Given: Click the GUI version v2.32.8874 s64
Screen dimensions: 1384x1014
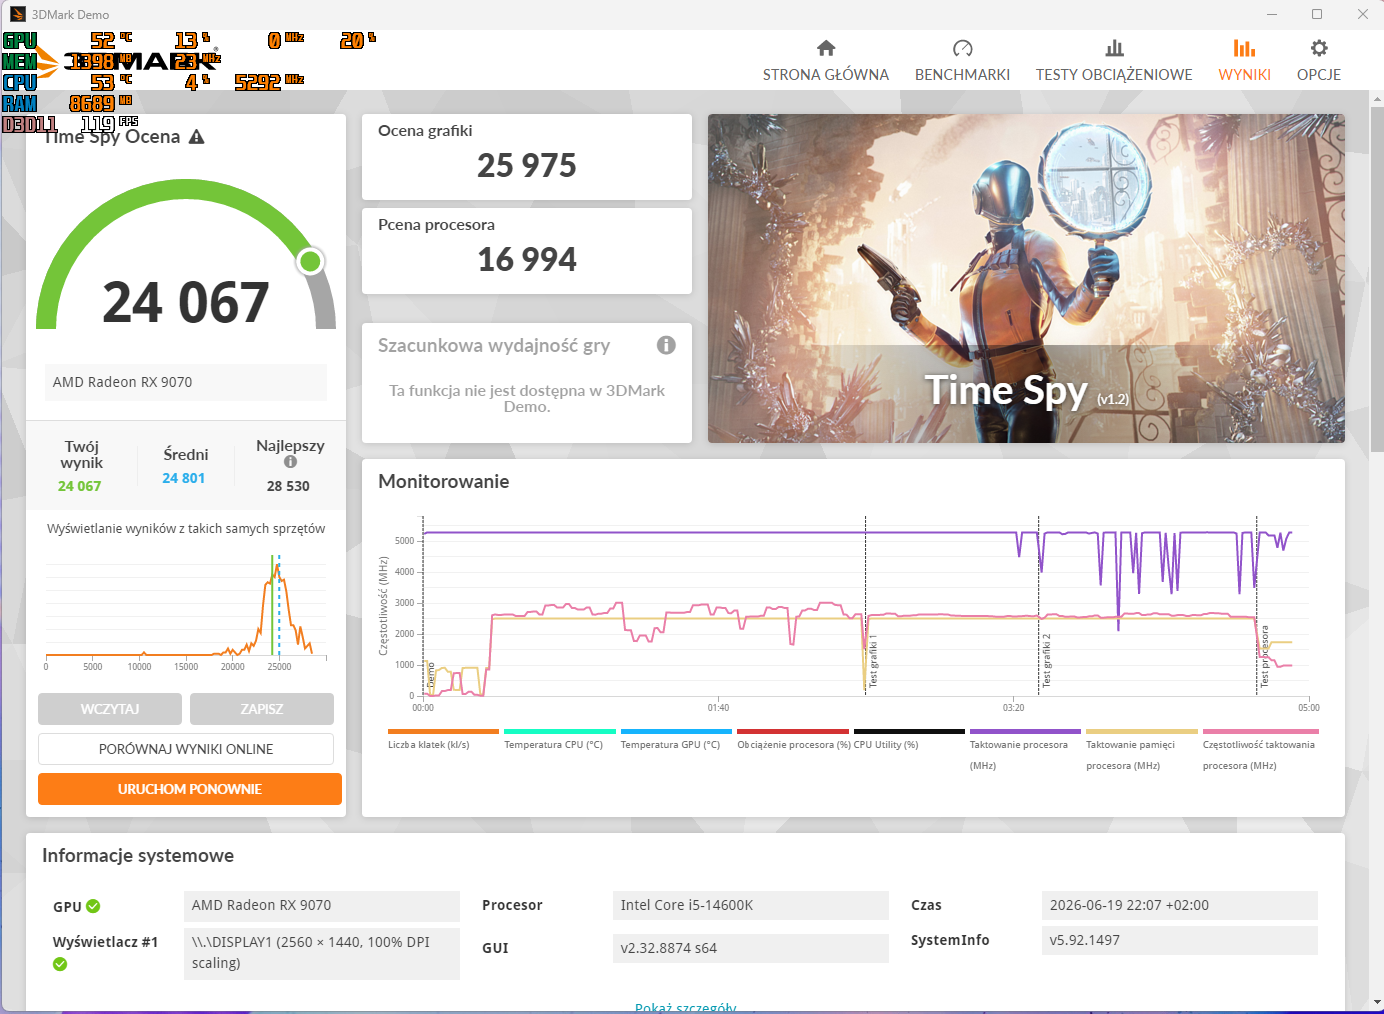Looking at the screenshot, I should click(x=750, y=948).
